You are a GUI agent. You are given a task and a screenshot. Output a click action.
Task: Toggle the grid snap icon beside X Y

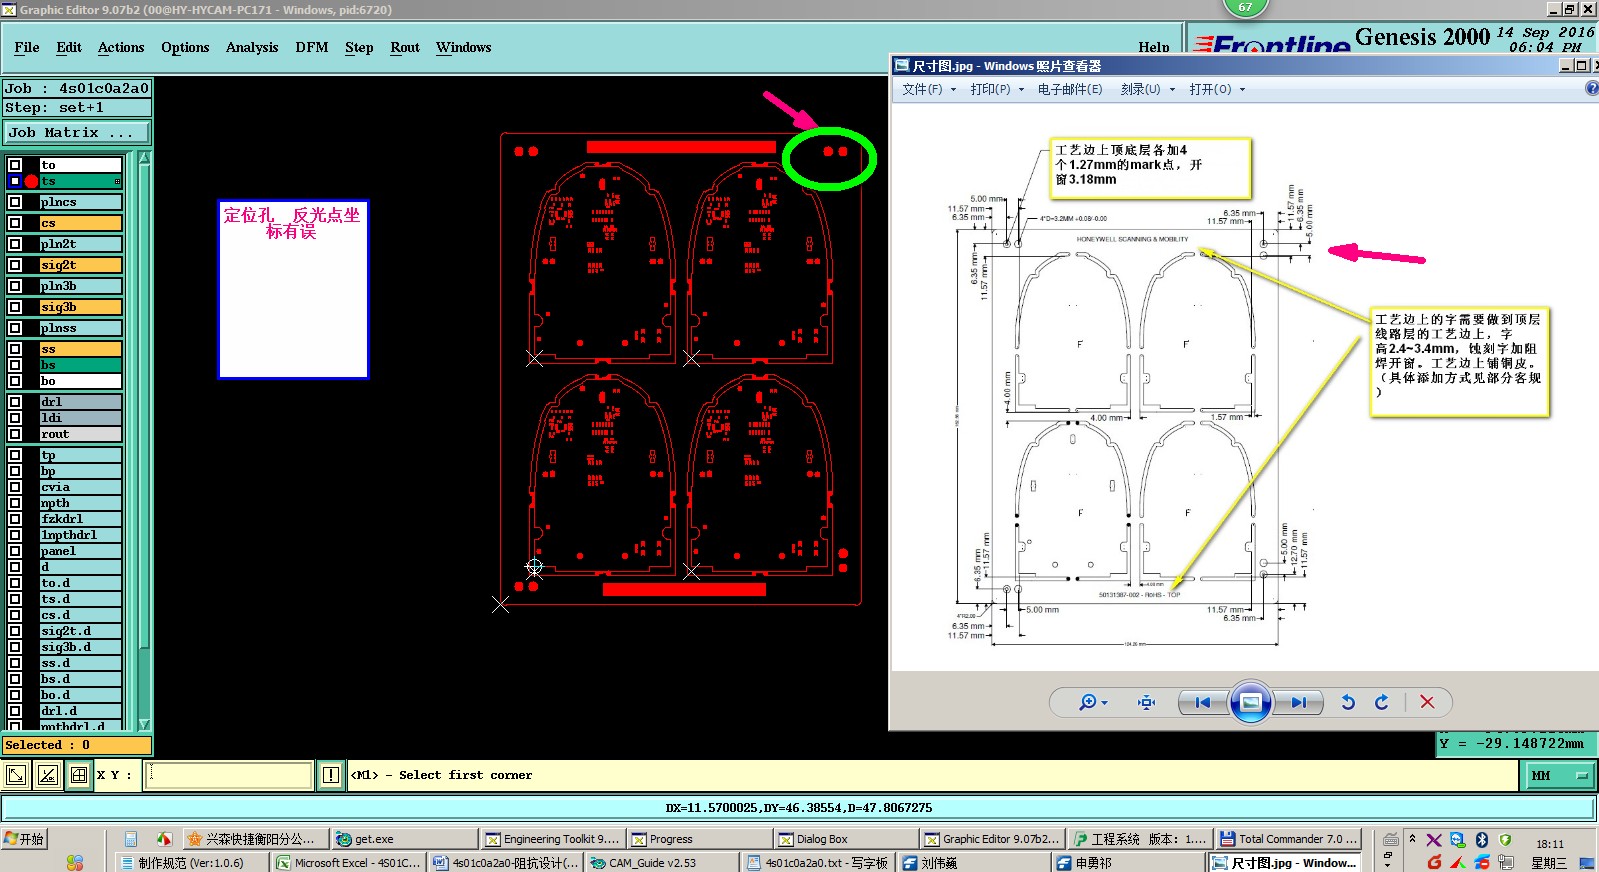79,775
